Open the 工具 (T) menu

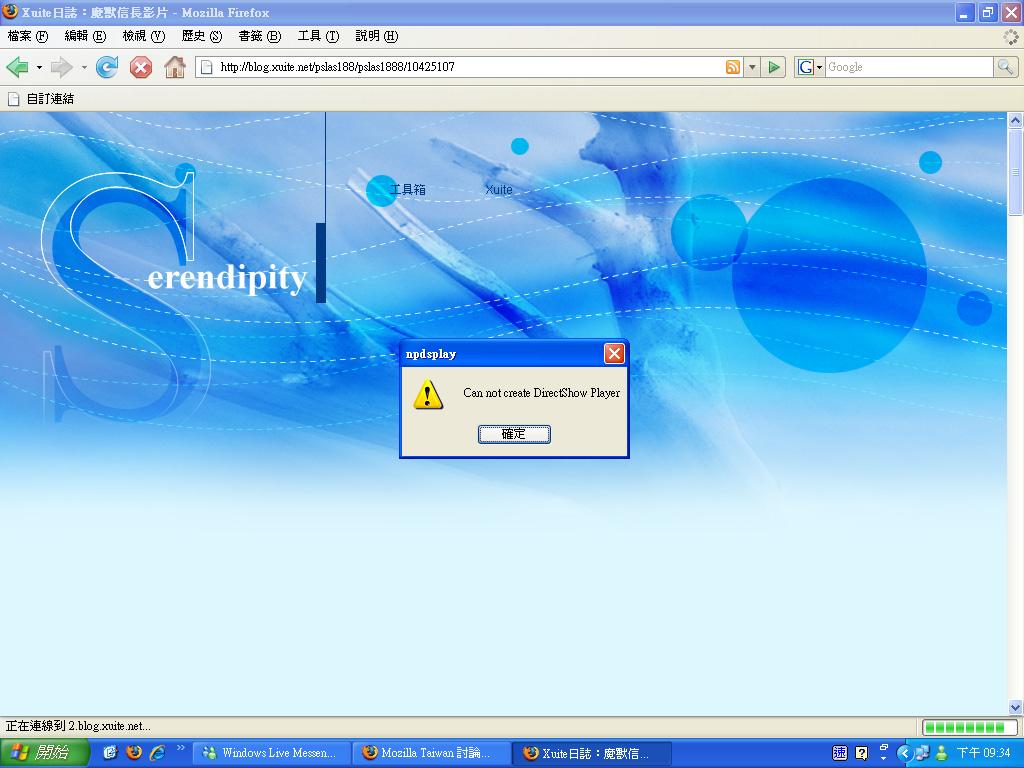tap(318, 36)
